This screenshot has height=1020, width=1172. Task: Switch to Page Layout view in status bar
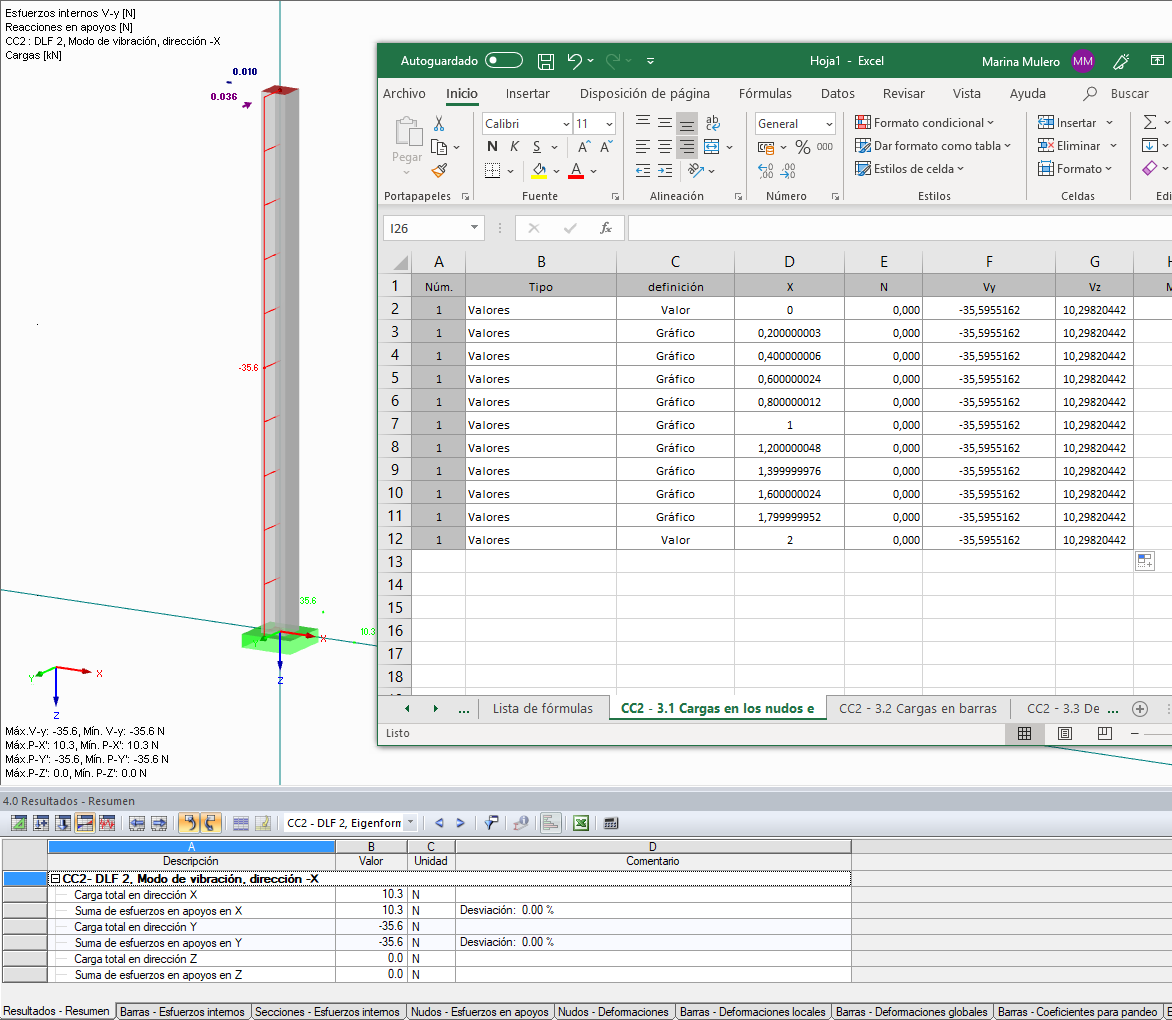(x=1064, y=733)
